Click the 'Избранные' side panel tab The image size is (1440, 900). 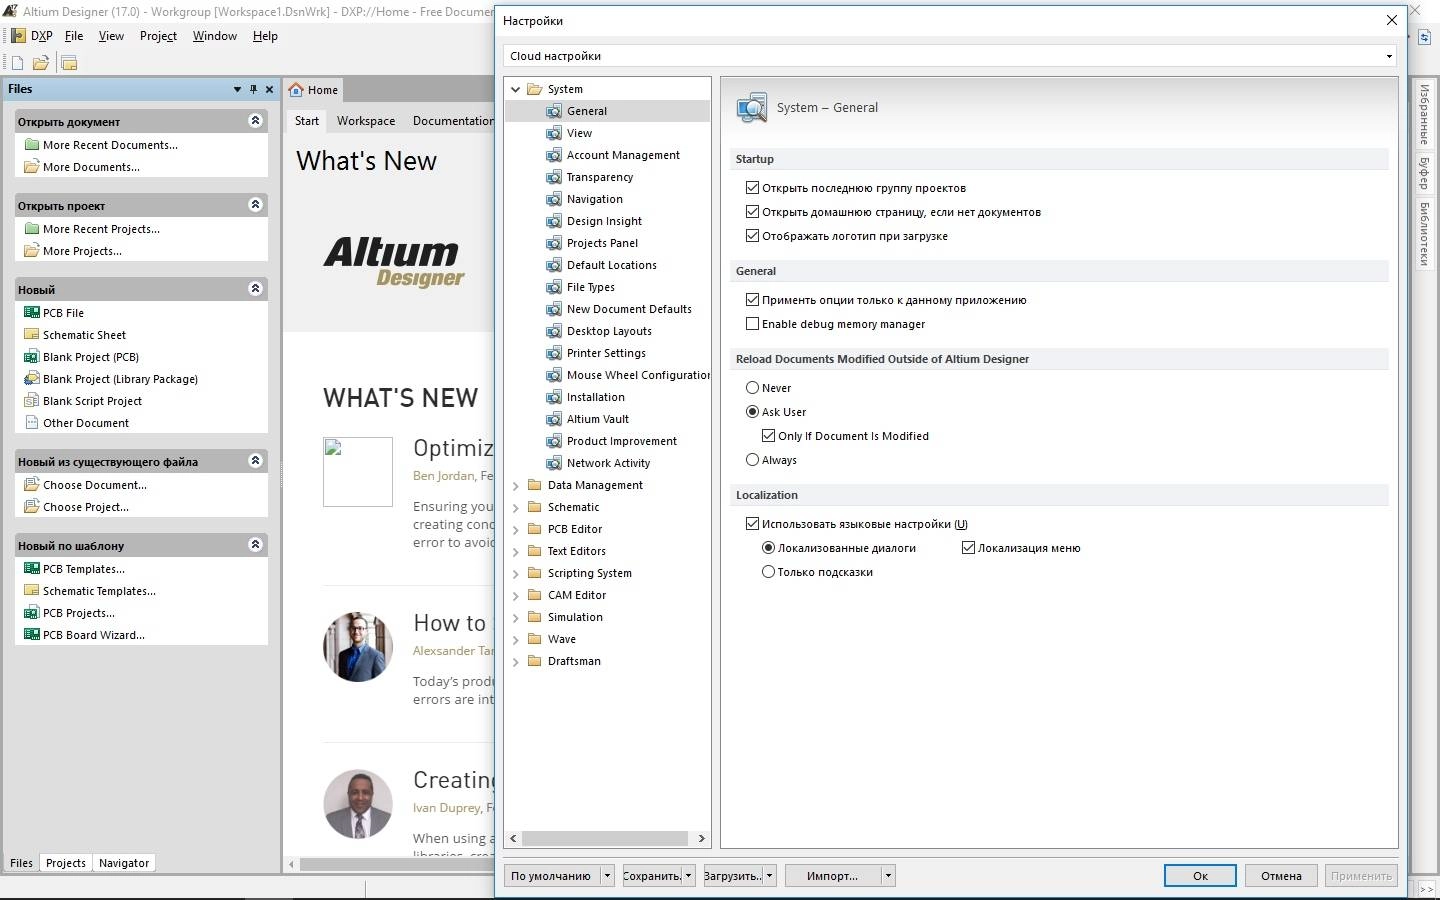point(1424,115)
